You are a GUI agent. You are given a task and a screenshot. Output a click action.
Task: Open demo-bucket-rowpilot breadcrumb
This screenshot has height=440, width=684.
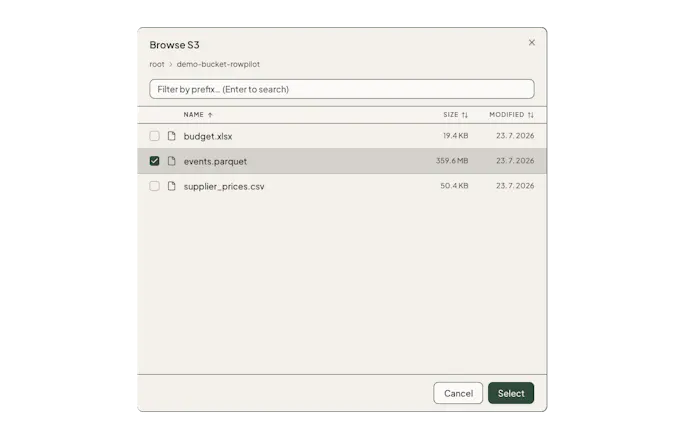218,64
